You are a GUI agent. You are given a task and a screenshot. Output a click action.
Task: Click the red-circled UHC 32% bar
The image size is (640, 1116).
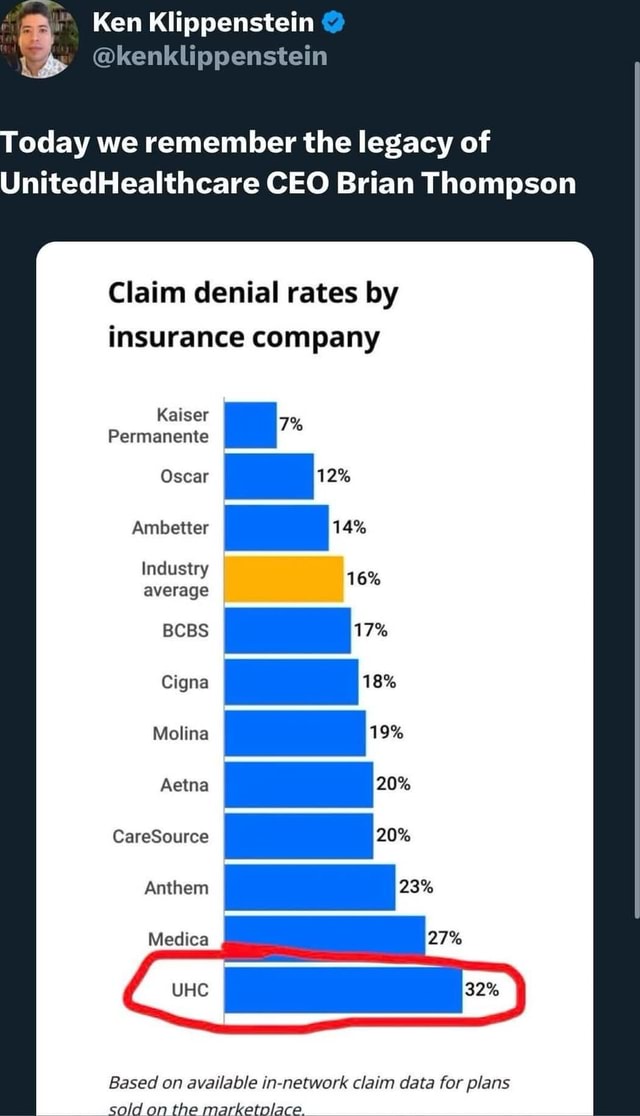tap(344, 989)
